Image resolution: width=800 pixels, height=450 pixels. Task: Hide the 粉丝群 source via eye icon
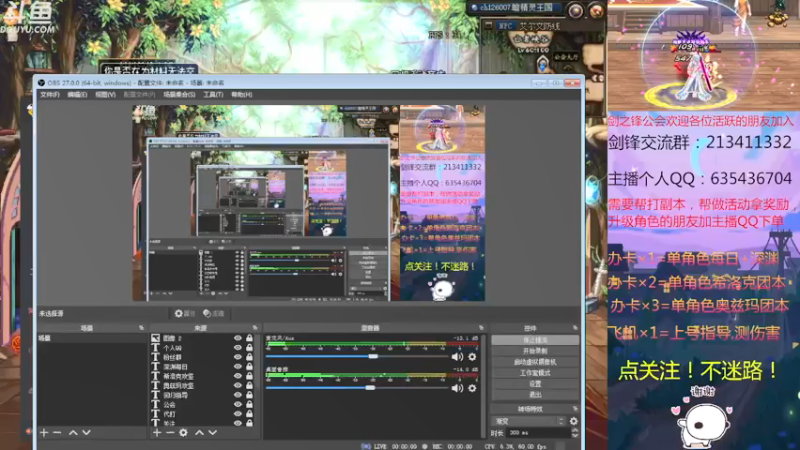[238, 357]
